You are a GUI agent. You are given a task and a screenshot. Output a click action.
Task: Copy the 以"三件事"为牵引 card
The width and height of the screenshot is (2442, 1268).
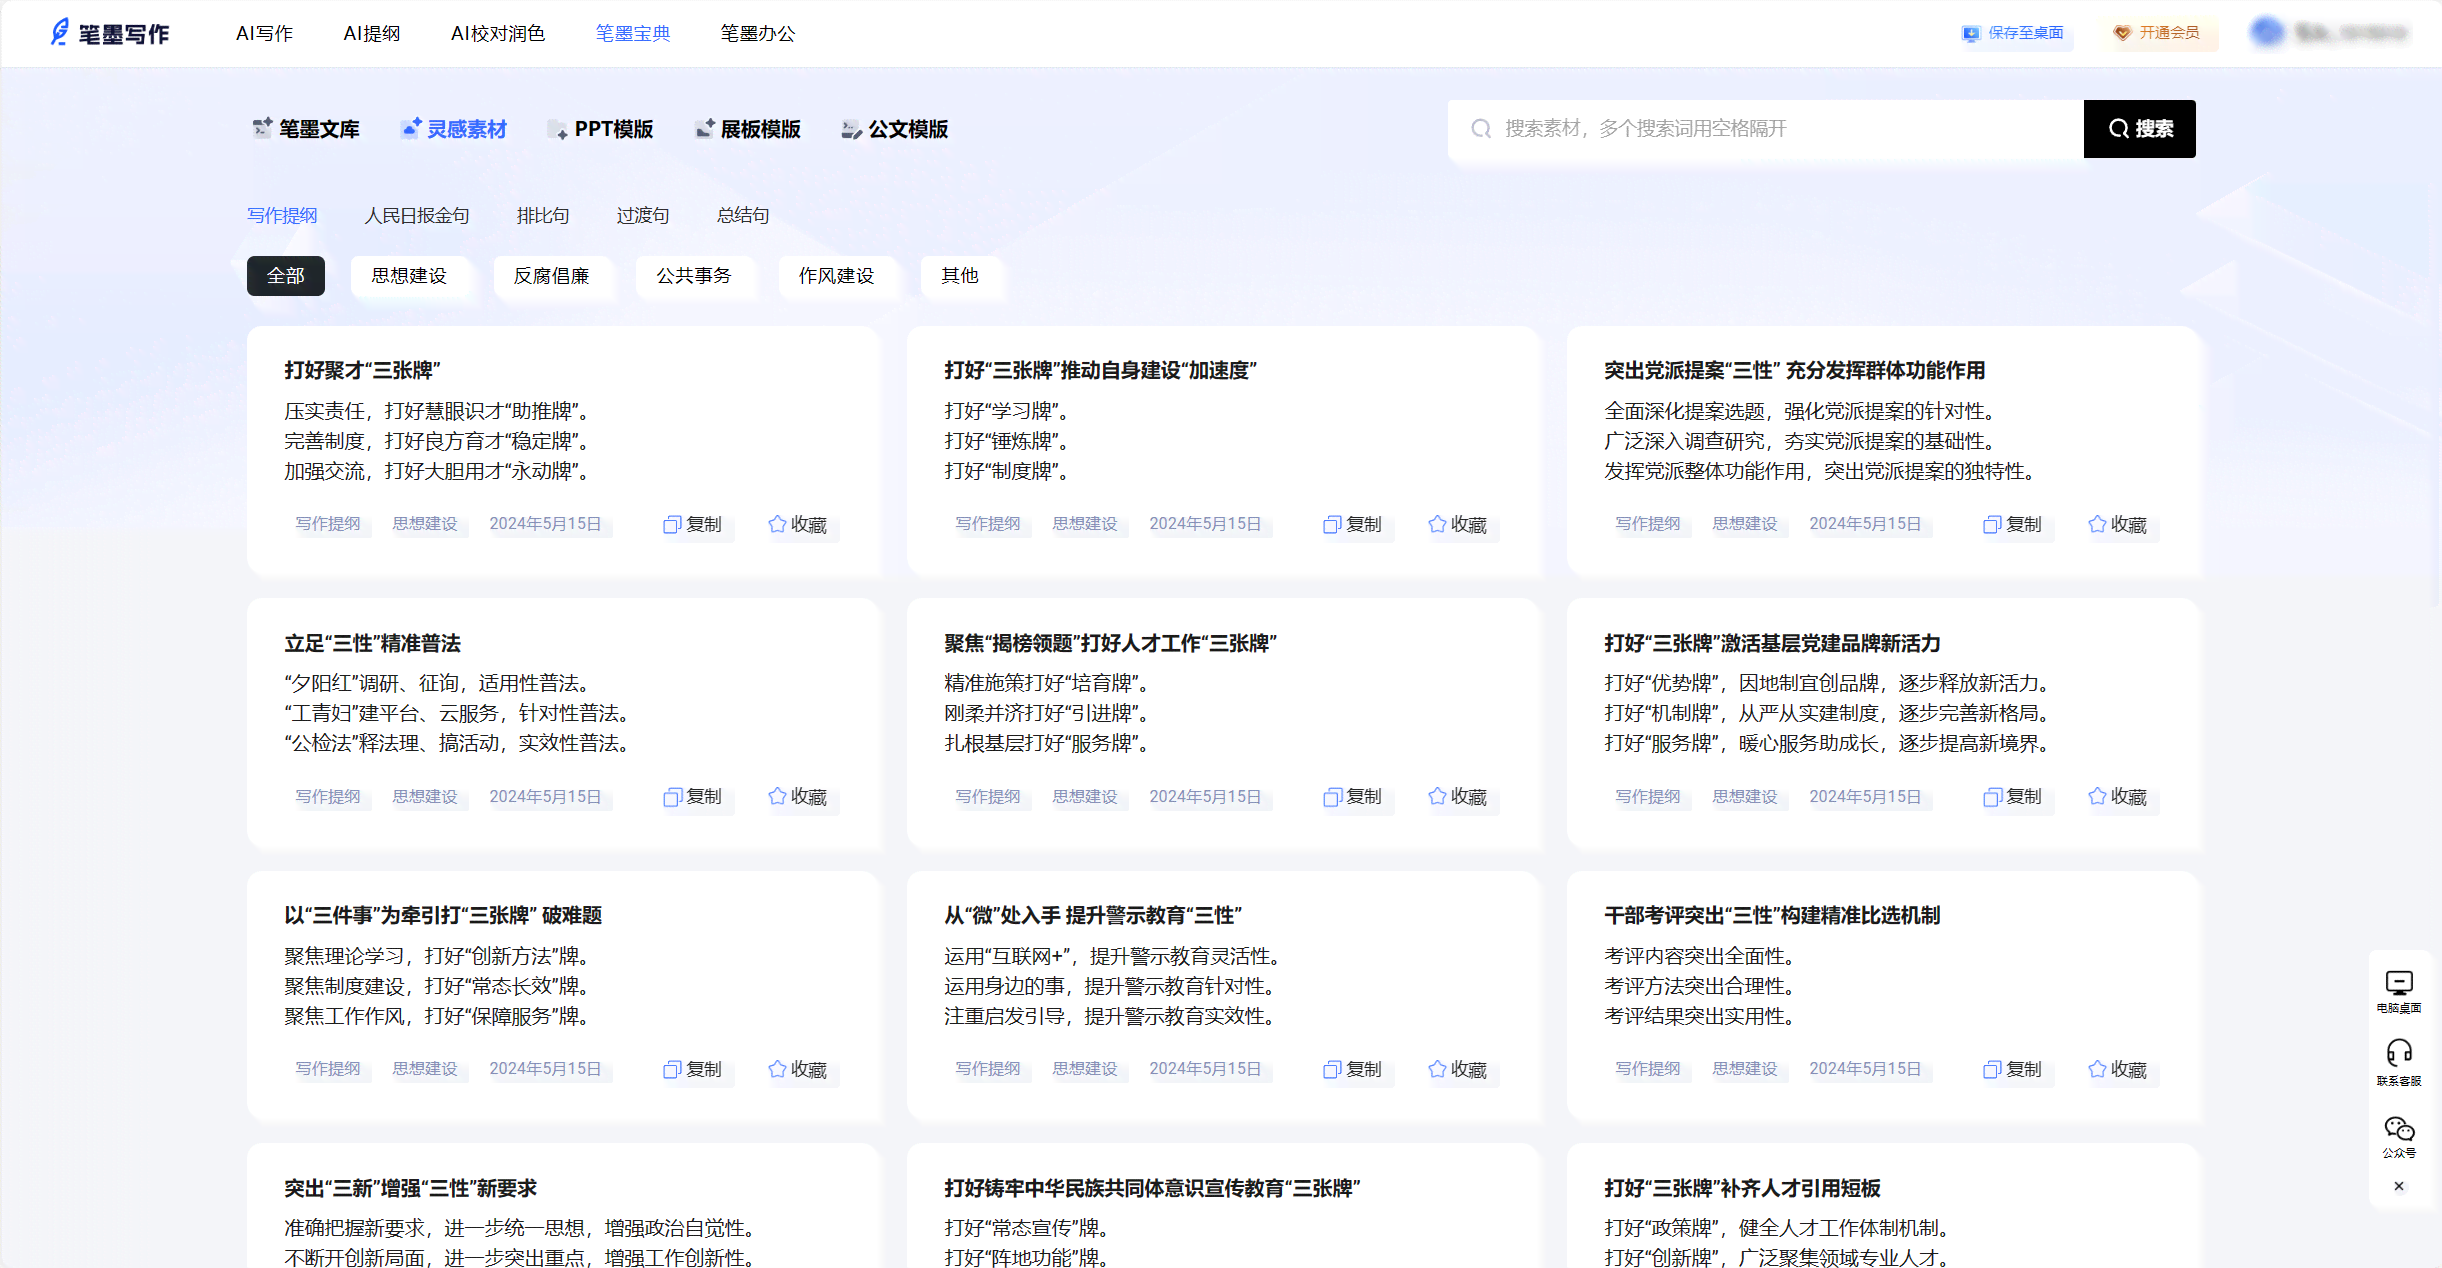pyautogui.click(x=692, y=1069)
